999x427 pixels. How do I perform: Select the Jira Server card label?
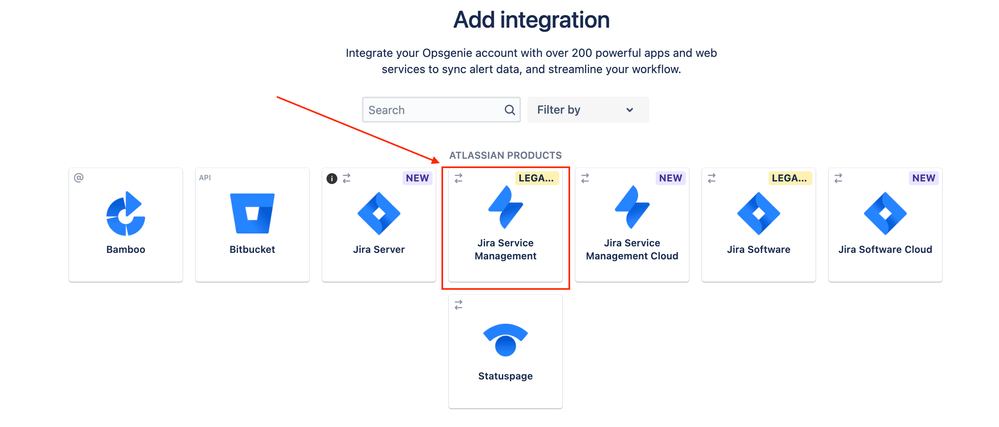coord(378,250)
